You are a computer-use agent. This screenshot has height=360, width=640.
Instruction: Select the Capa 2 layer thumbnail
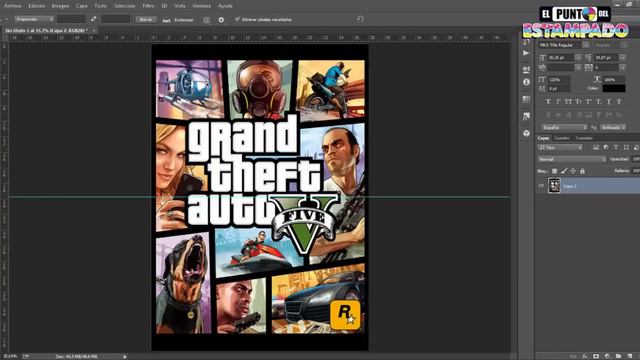point(554,186)
